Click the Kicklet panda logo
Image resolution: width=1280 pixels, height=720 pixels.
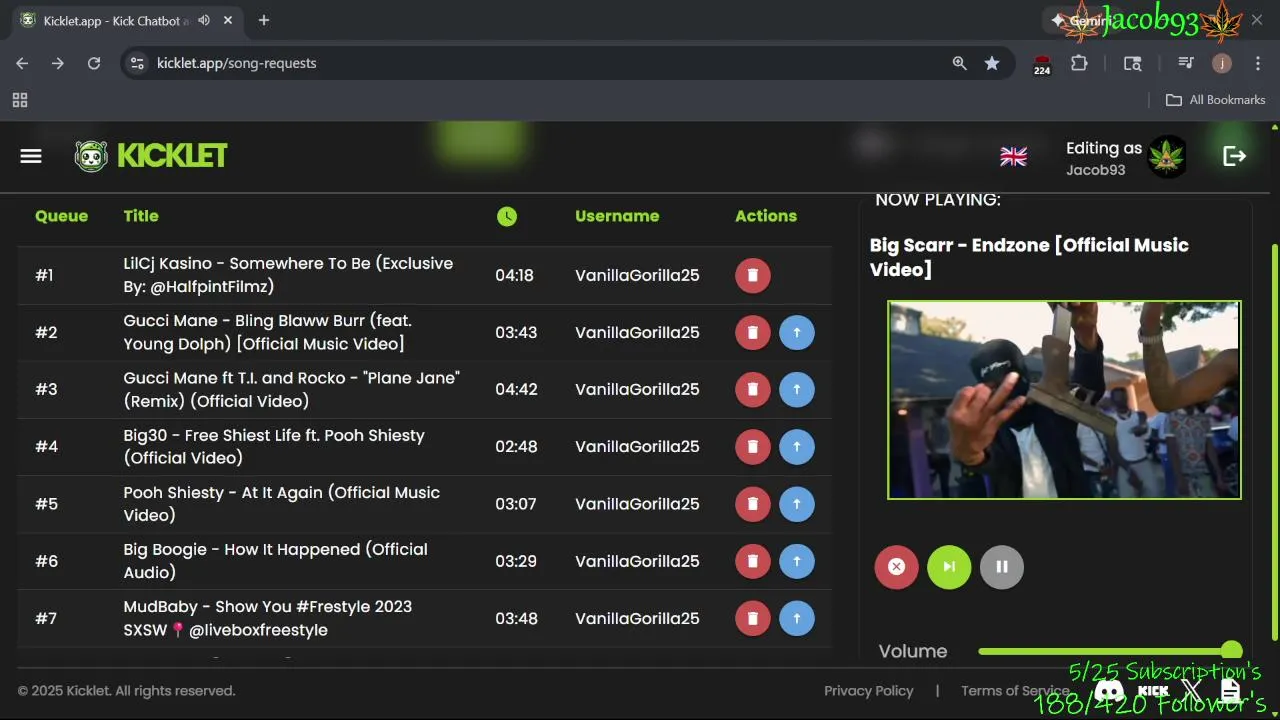tap(91, 156)
